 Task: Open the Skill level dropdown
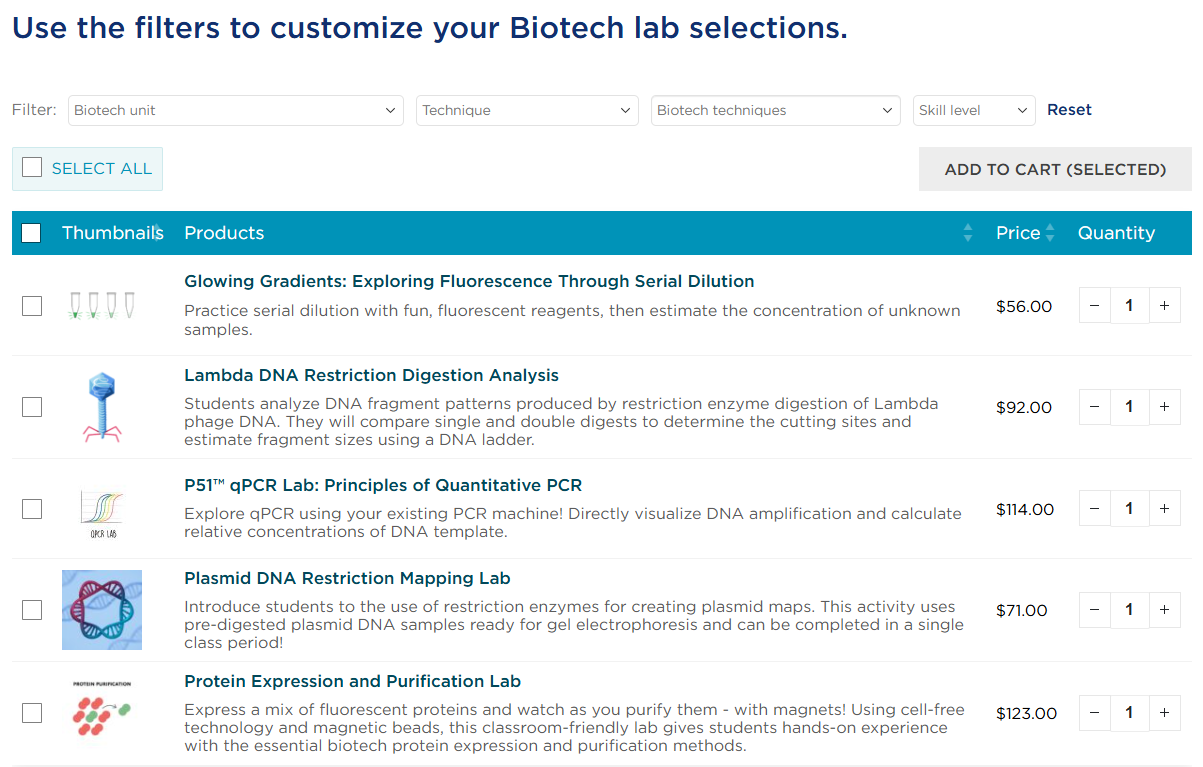coord(974,110)
